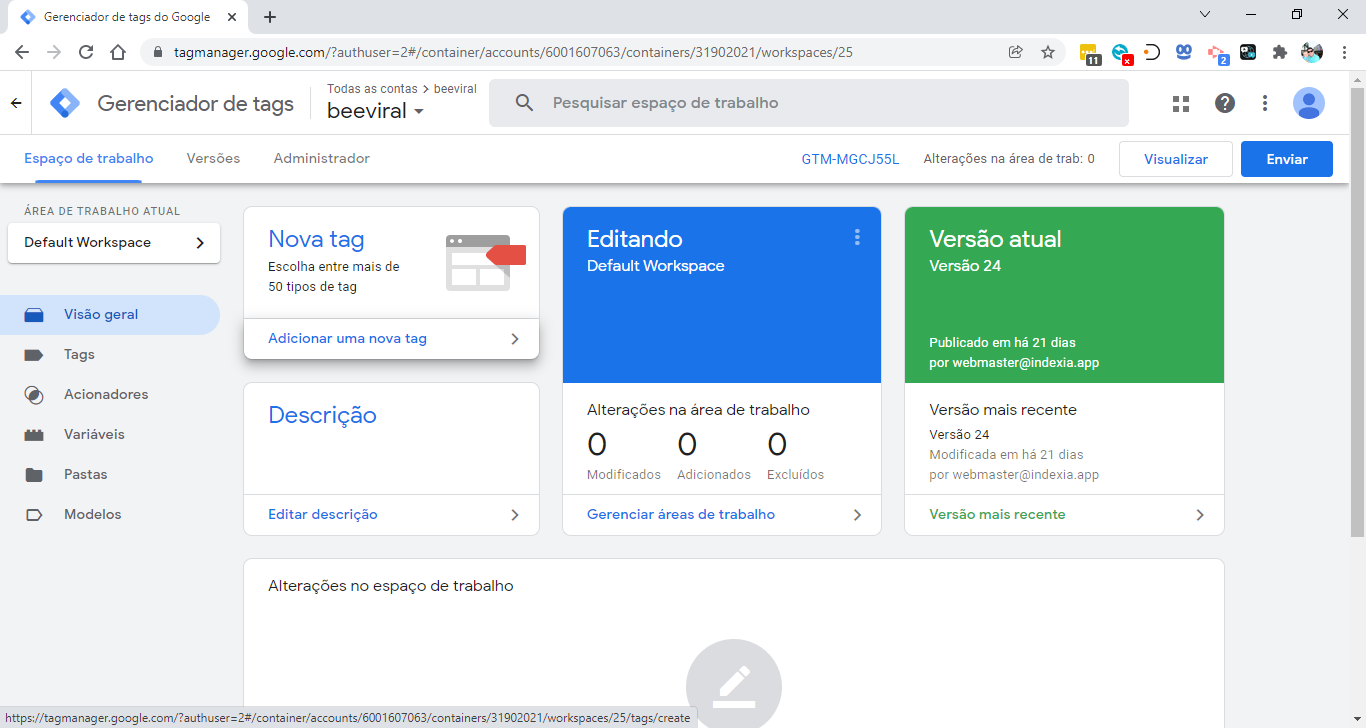The width and height of the screenshot is (1366, 728).
Task: Click the Visão geral briefcase icon
Action: pos(34,315)
